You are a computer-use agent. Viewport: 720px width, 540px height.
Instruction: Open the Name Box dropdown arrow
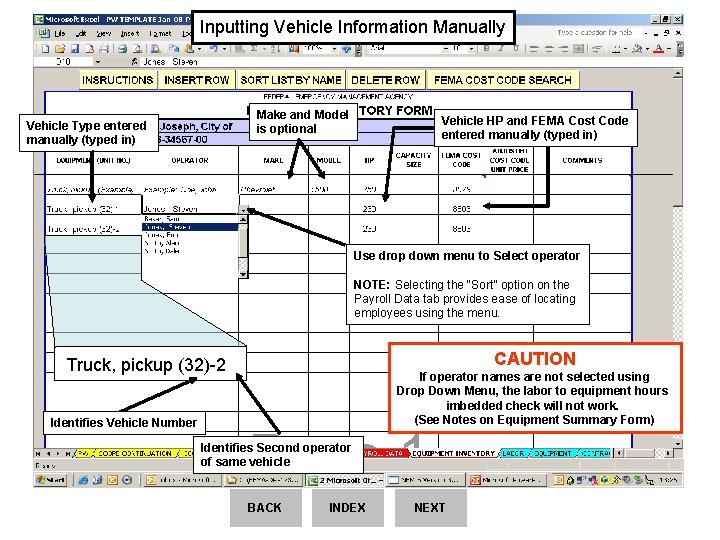click(97, 62)
